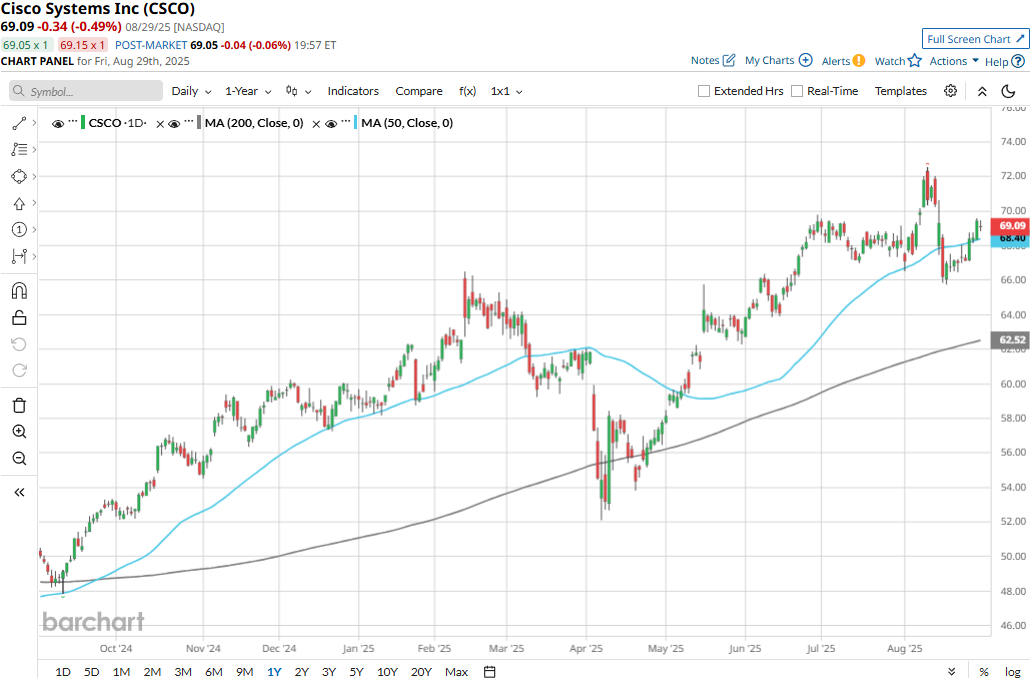Viewport: 1030px width, 678px height.
Task: Select the 5Y time range
Action: coord(356,671)
